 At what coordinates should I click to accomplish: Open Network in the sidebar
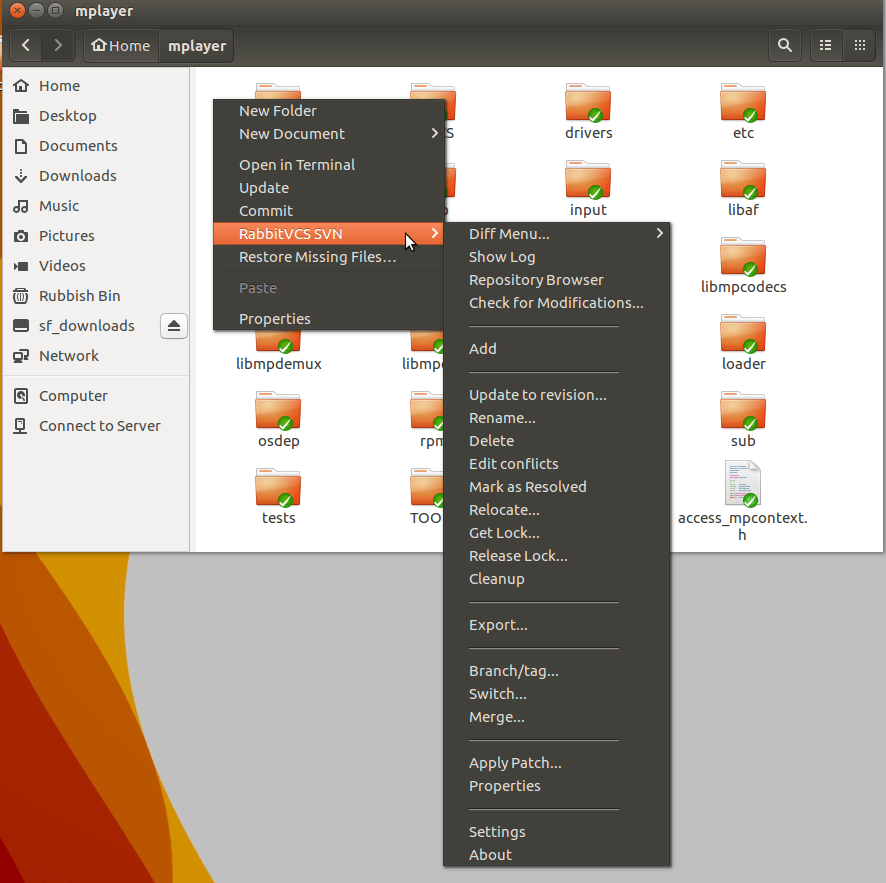pos(96,356)
